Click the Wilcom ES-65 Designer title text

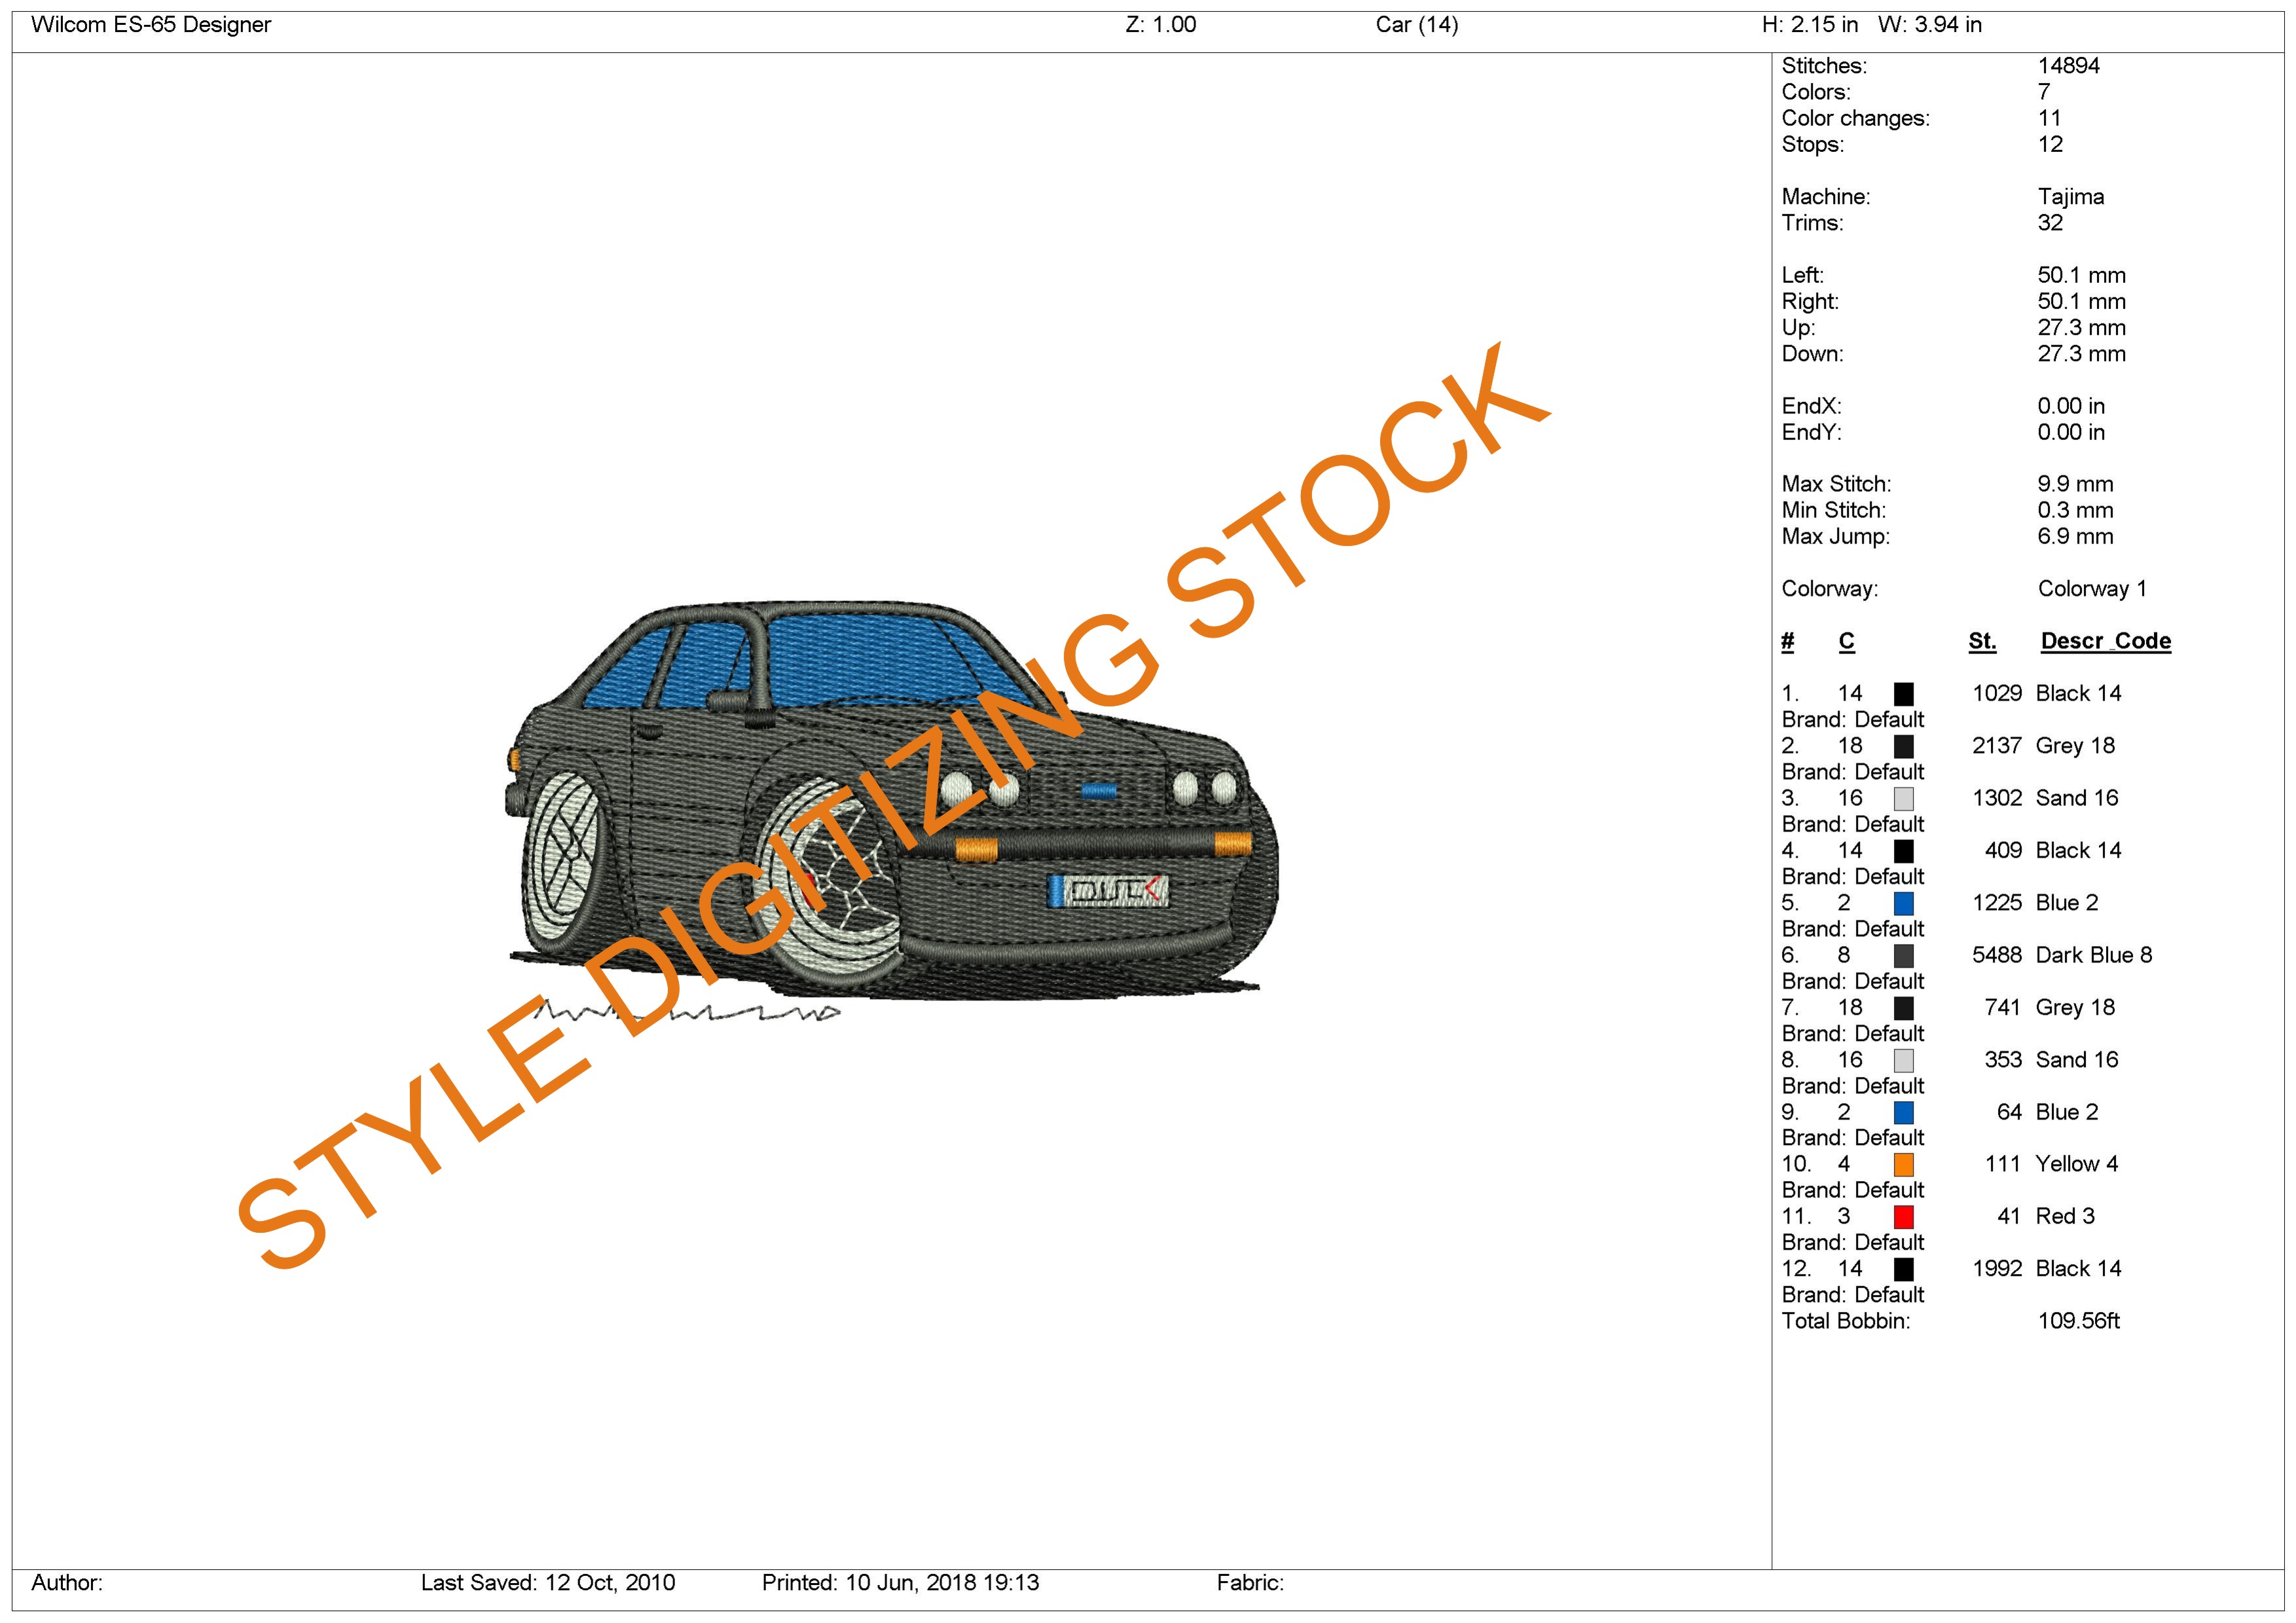(151, 25)
